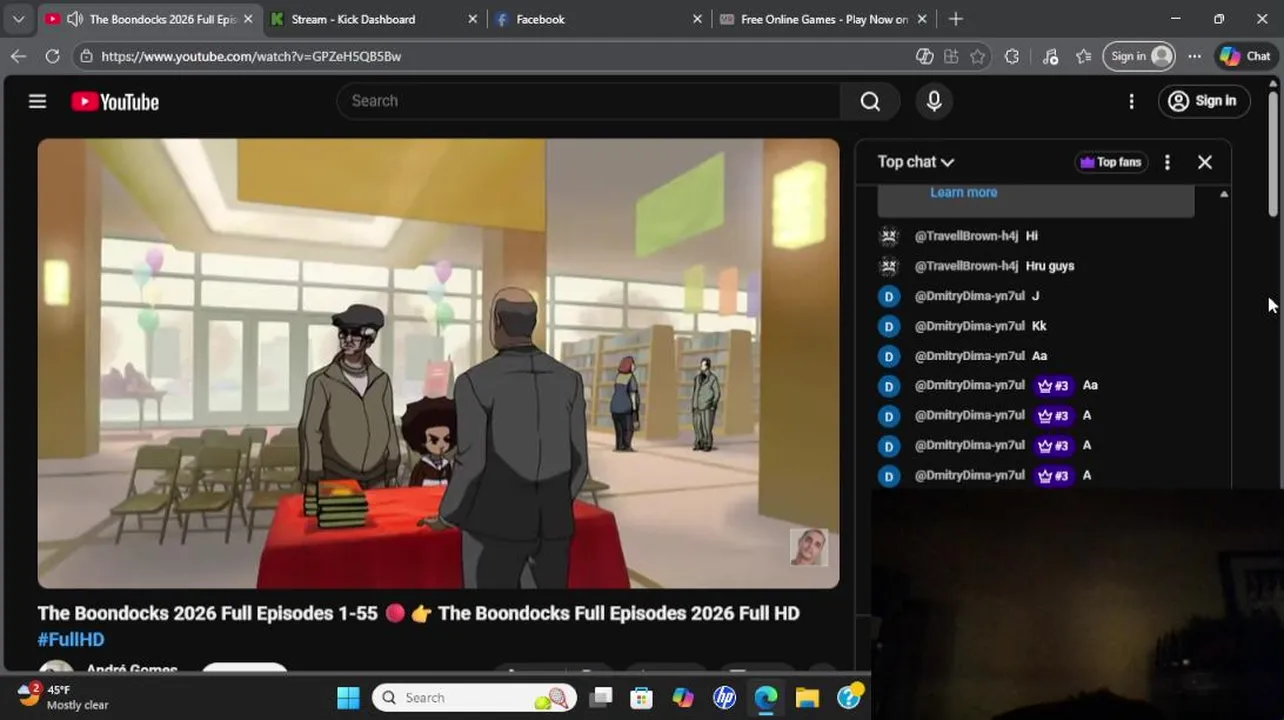
Task: Switch to the Stream - Kick Dashboard tab
Action: (x=353, y=19)
